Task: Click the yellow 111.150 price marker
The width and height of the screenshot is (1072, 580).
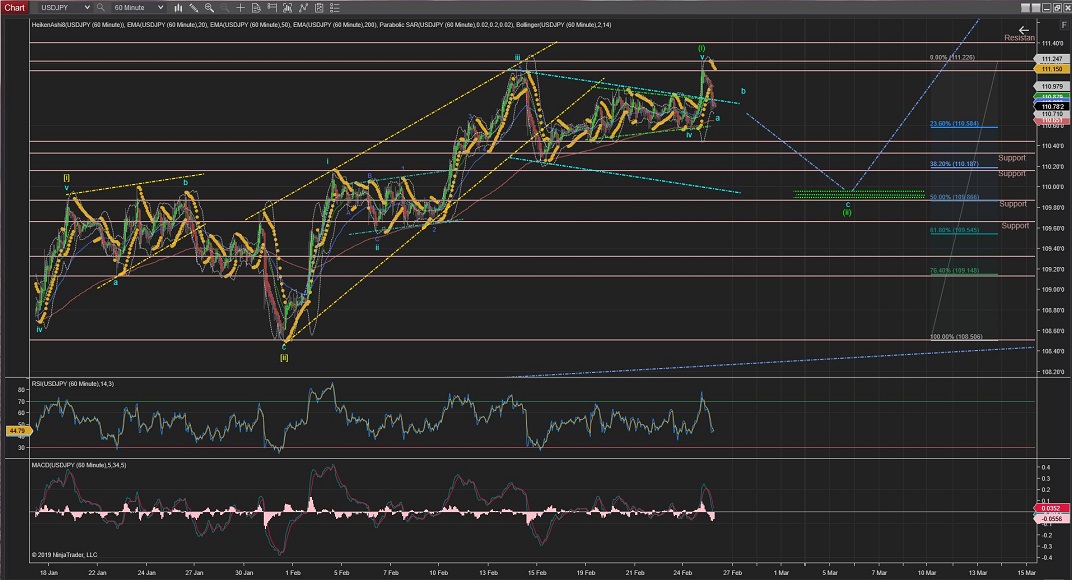Action: (1054, 69)
